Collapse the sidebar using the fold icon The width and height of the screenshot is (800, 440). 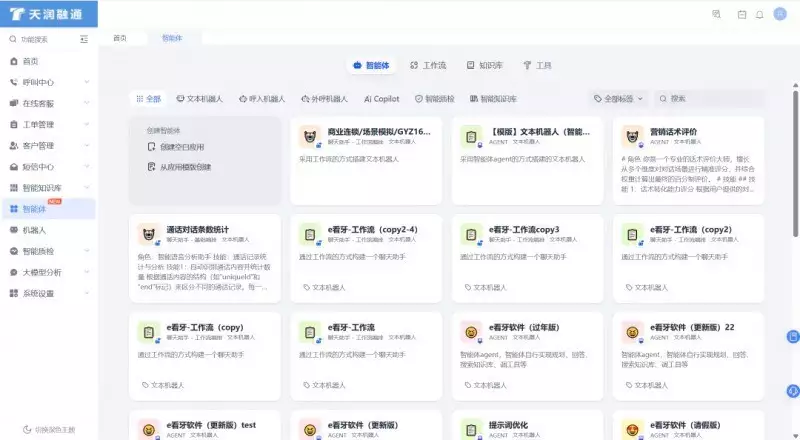[x=84, y=39]
